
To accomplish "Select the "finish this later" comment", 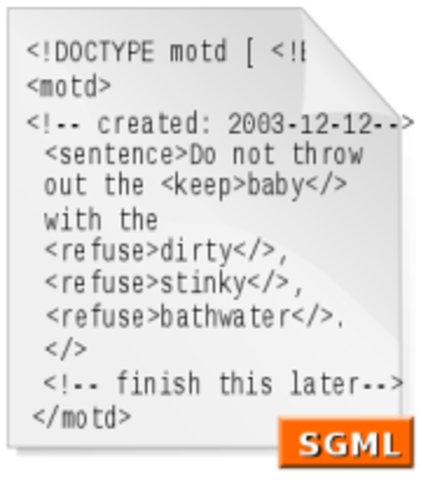I will [x=223, y=383].
